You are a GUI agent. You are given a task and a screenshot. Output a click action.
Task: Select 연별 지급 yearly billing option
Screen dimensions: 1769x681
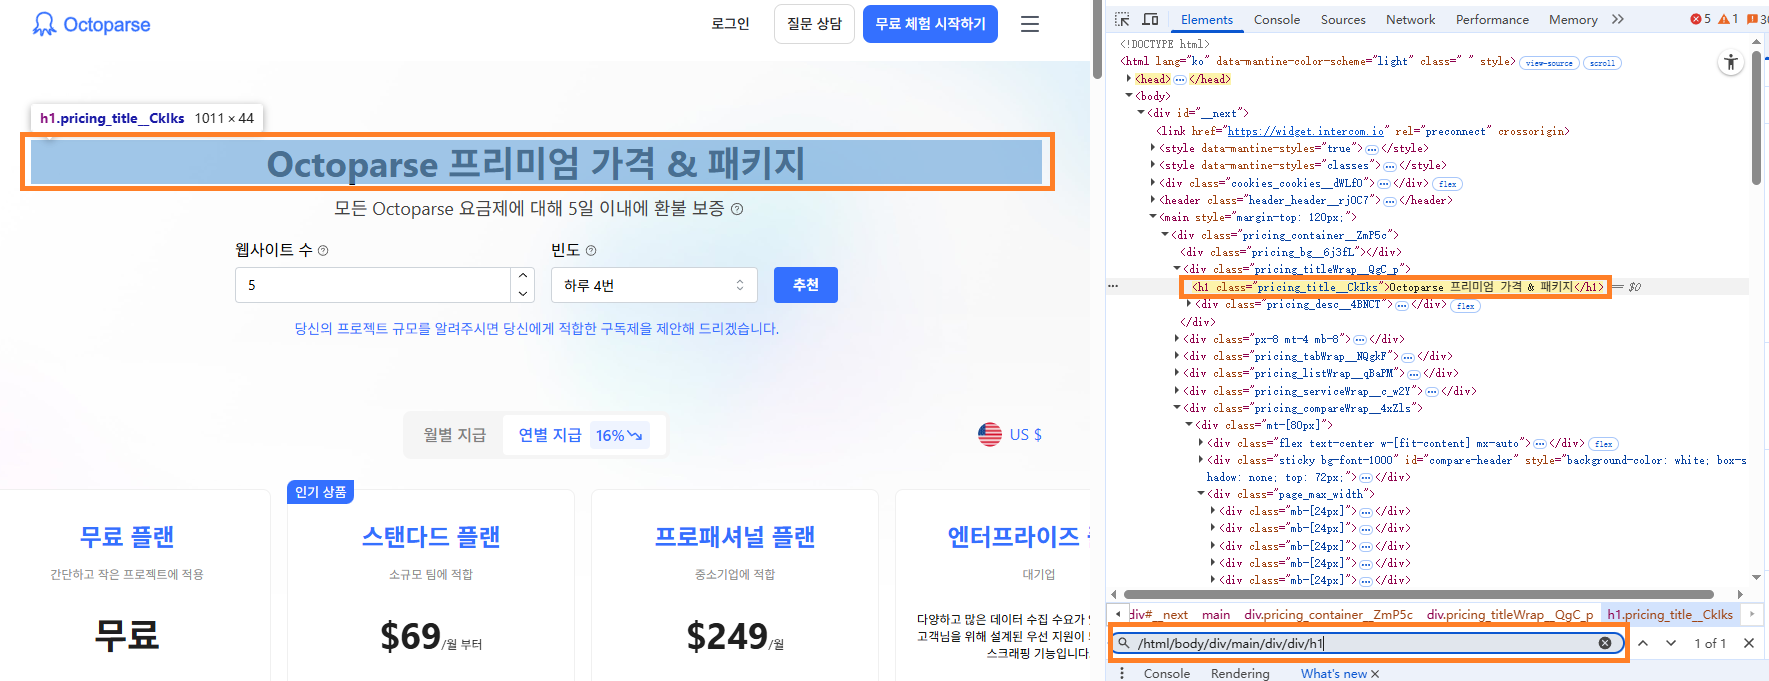550,435
